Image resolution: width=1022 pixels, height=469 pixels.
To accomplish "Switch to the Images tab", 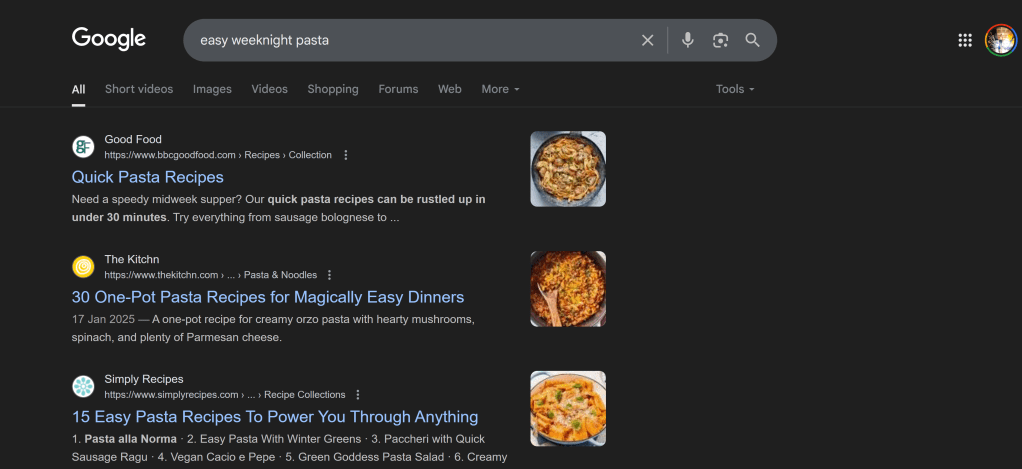I will coord(212,89).
